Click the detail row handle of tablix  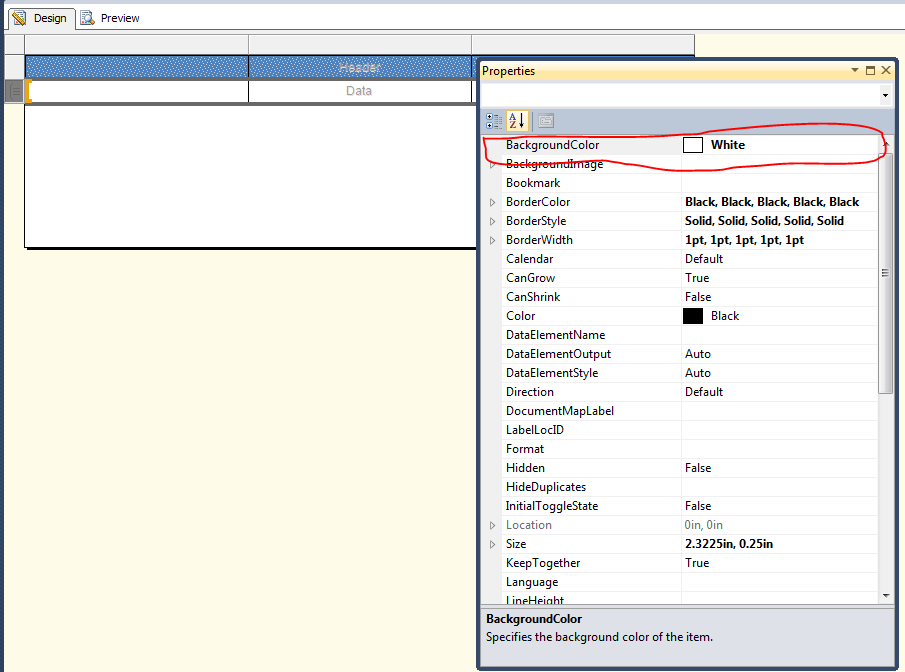click(x=14, y=91)
